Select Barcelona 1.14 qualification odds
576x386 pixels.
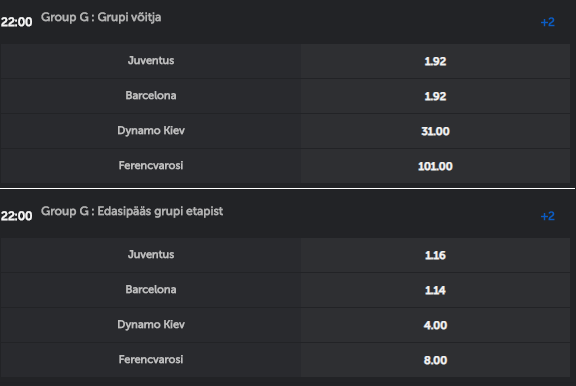435,290
